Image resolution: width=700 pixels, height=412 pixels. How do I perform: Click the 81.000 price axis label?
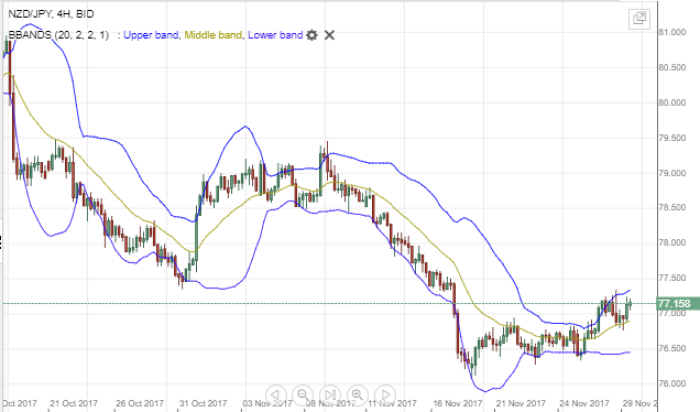tap(672, 33)
